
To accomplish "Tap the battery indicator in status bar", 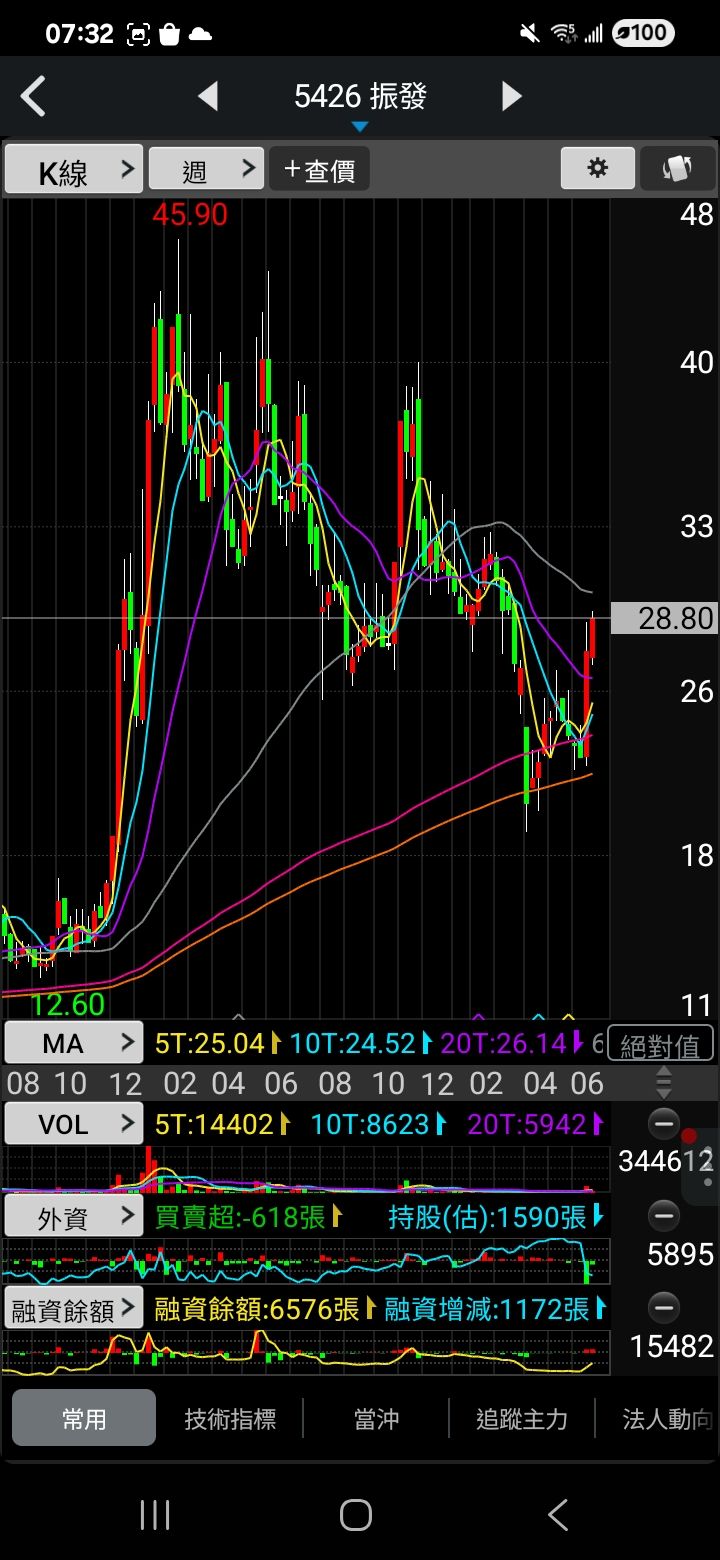I will click(x=643, y=33).
